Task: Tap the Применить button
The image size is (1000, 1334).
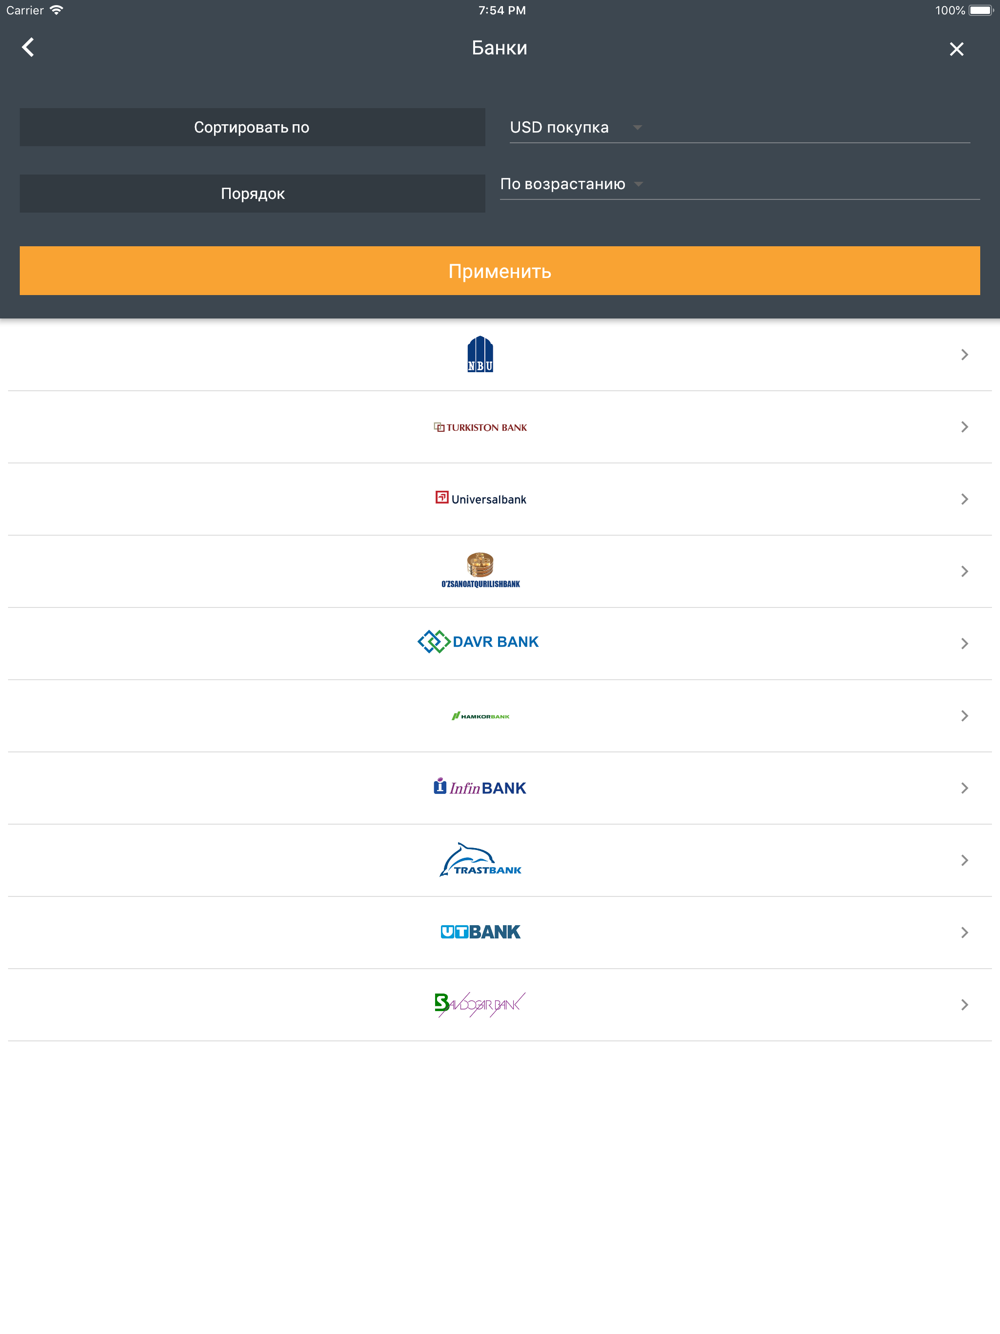Action: tap(500, 271)
